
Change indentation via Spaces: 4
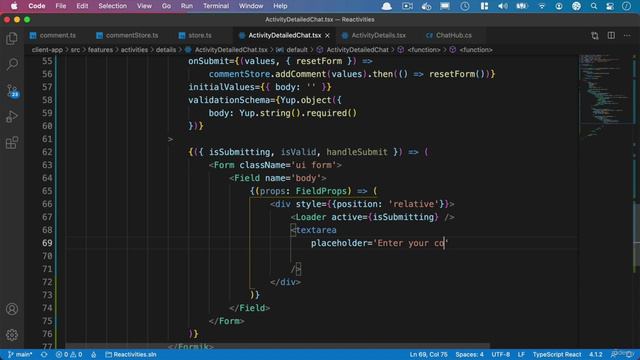pyautogui.click(x=469, y=354)
